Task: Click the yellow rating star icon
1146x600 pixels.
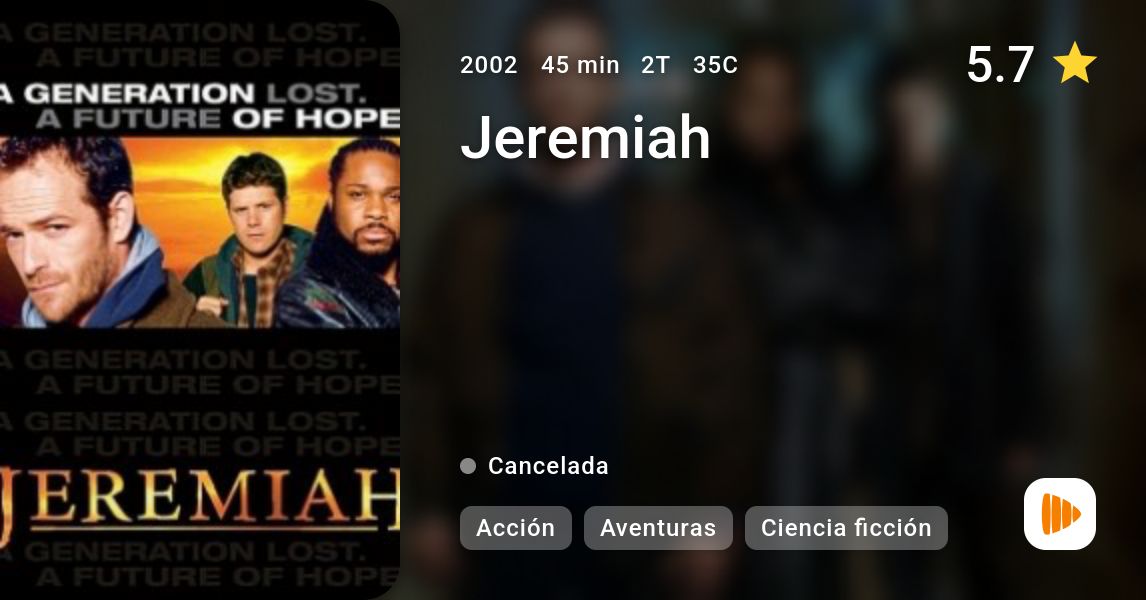Action: tap(1074, 63)
